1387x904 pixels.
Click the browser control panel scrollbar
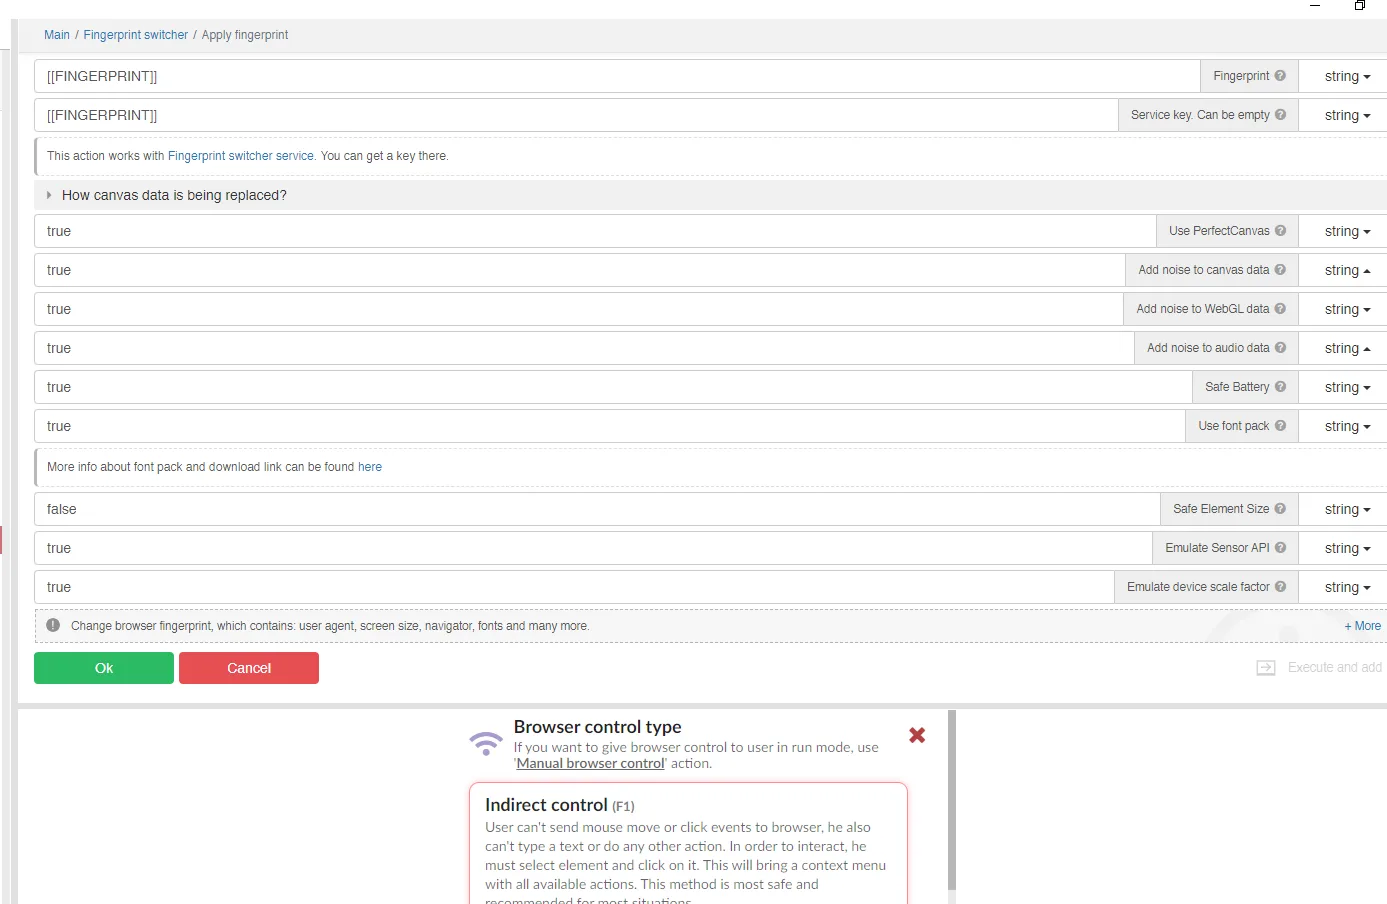952,800
